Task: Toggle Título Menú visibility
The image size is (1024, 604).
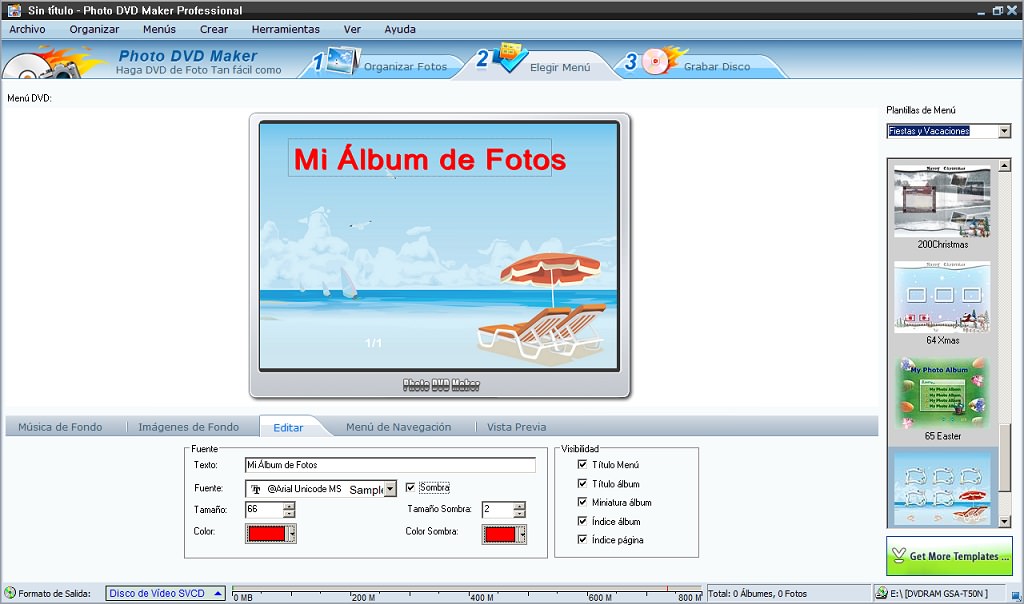Action: click(x=583, y=464)
